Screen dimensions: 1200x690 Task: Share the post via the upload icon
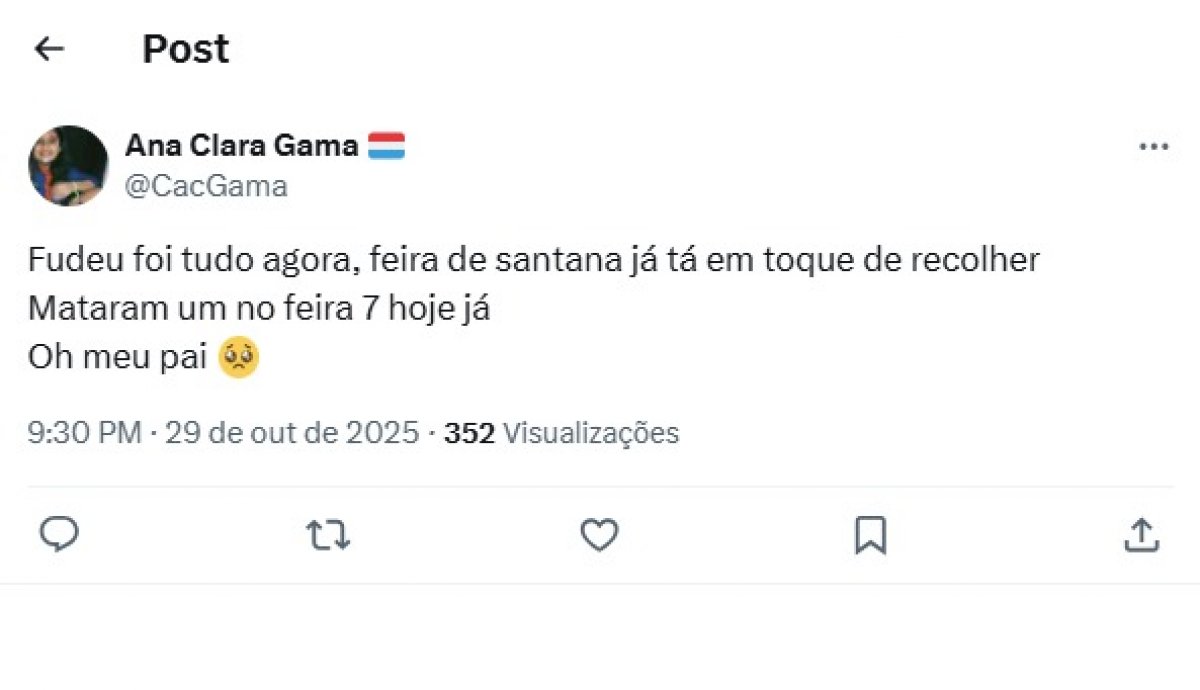pyautogui.click(x=1141, y=536)
